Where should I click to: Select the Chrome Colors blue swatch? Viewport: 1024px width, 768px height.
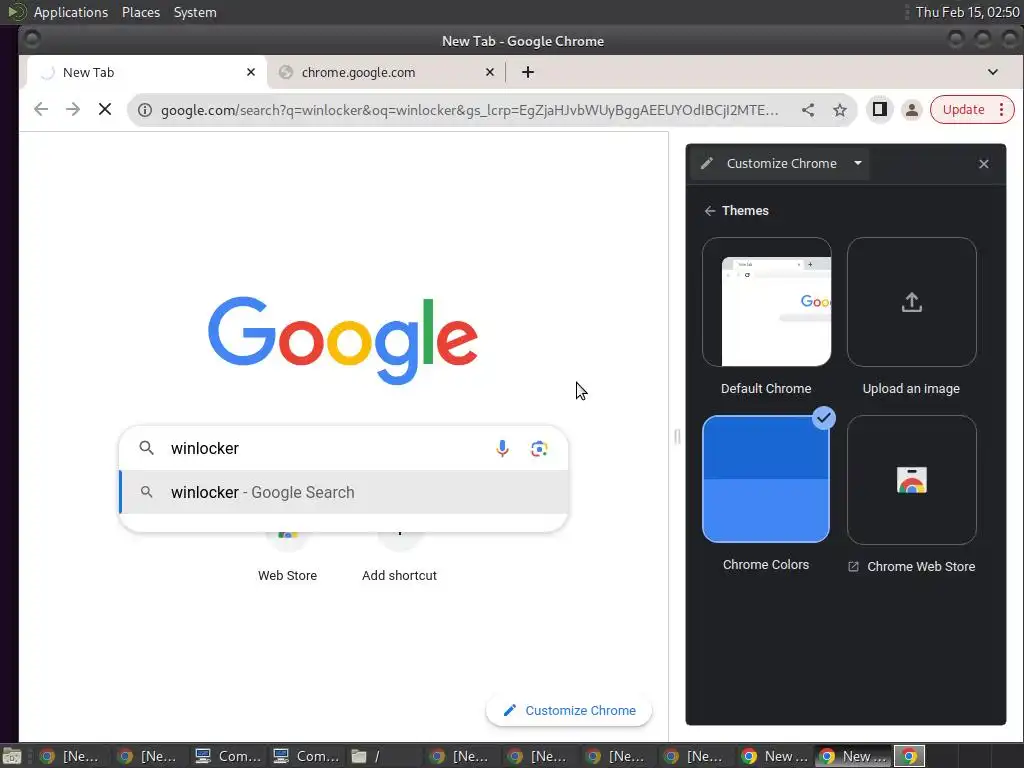[766, 479]
